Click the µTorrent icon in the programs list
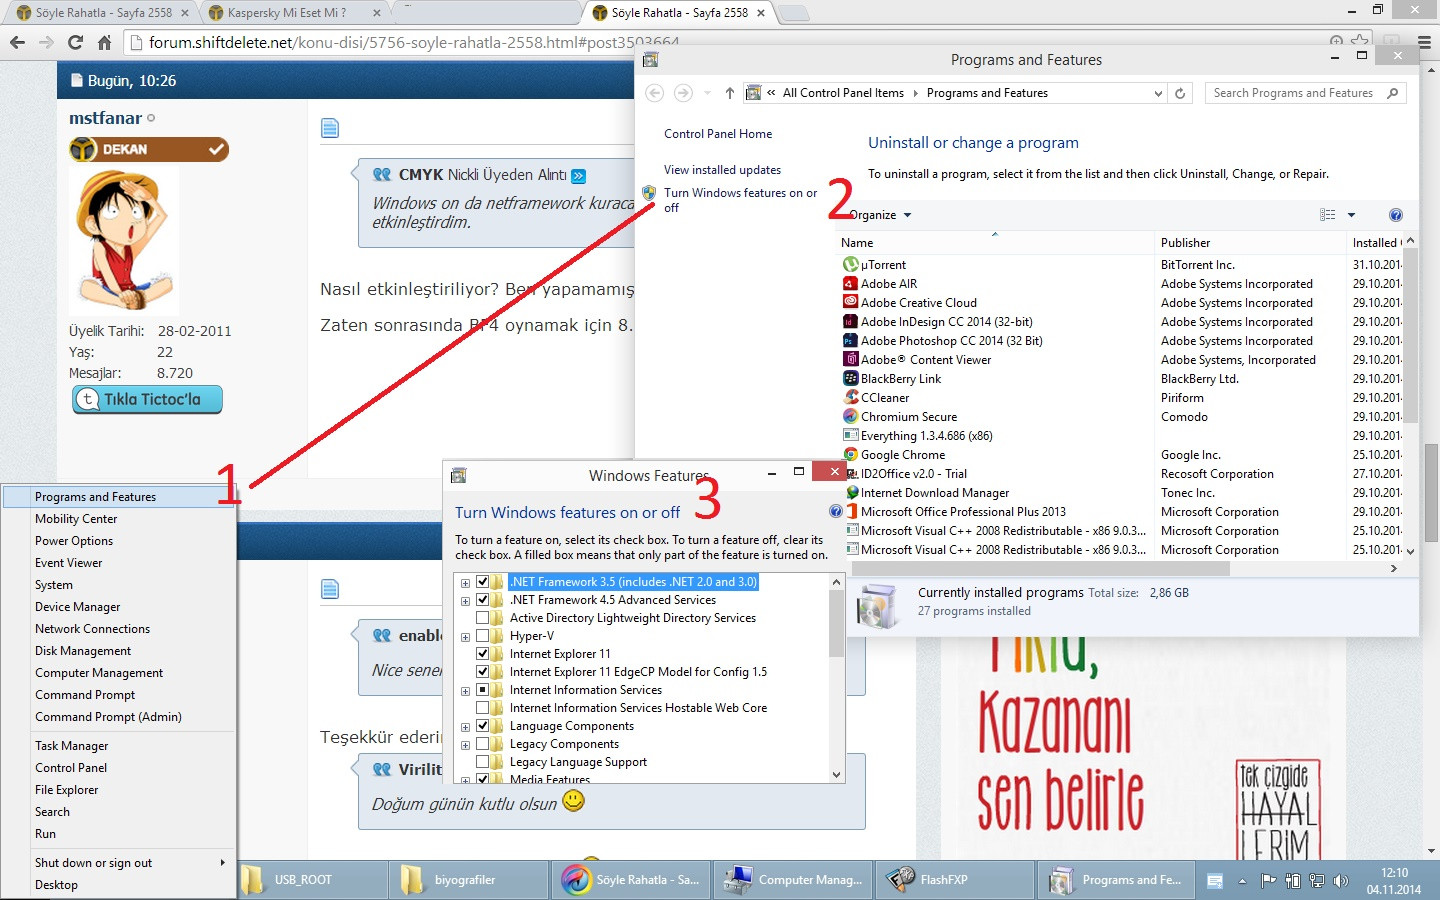The width and height of the screenshot is (1440, 900). (x=851, y=265)
